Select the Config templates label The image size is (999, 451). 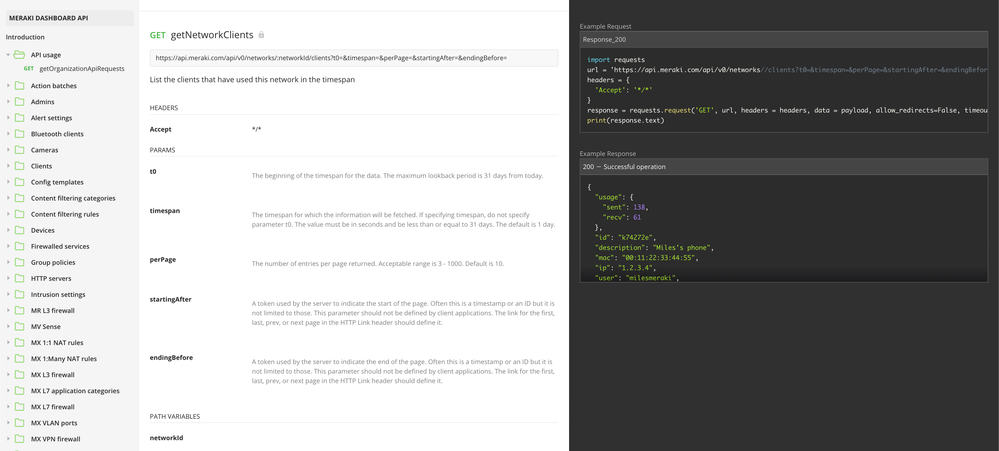tap(57, 182)
